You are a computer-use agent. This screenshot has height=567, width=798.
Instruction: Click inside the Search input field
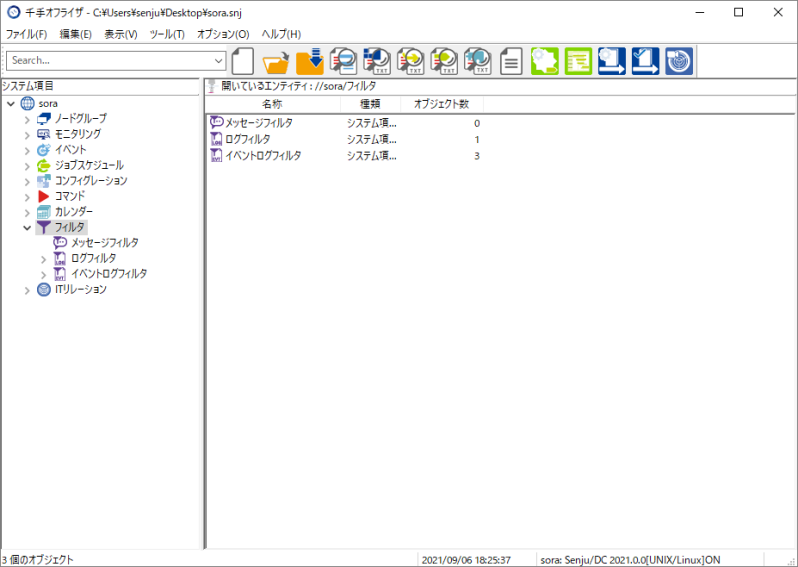[110, 61]
